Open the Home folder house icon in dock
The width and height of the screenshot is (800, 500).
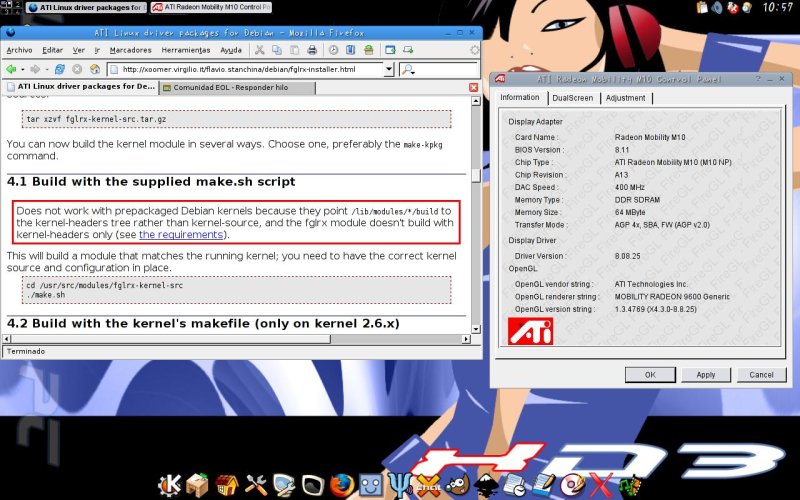[x=227, y=485]
